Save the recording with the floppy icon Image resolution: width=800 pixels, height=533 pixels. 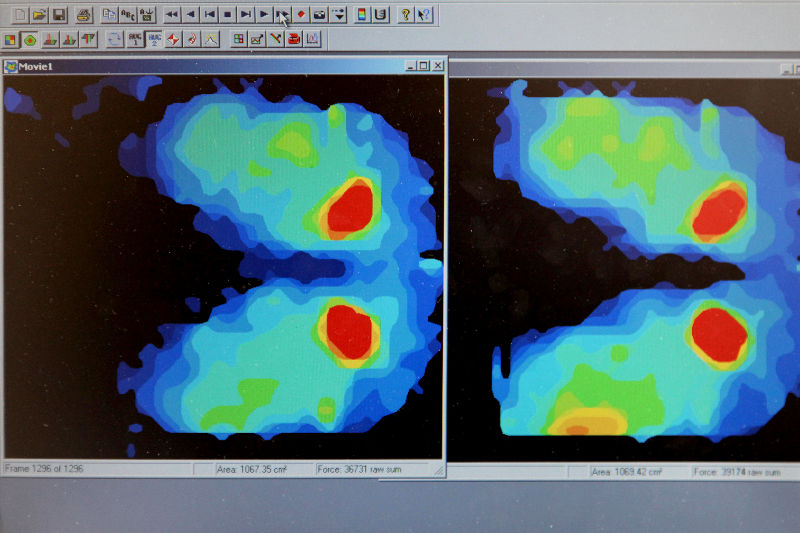coord(59,15)
